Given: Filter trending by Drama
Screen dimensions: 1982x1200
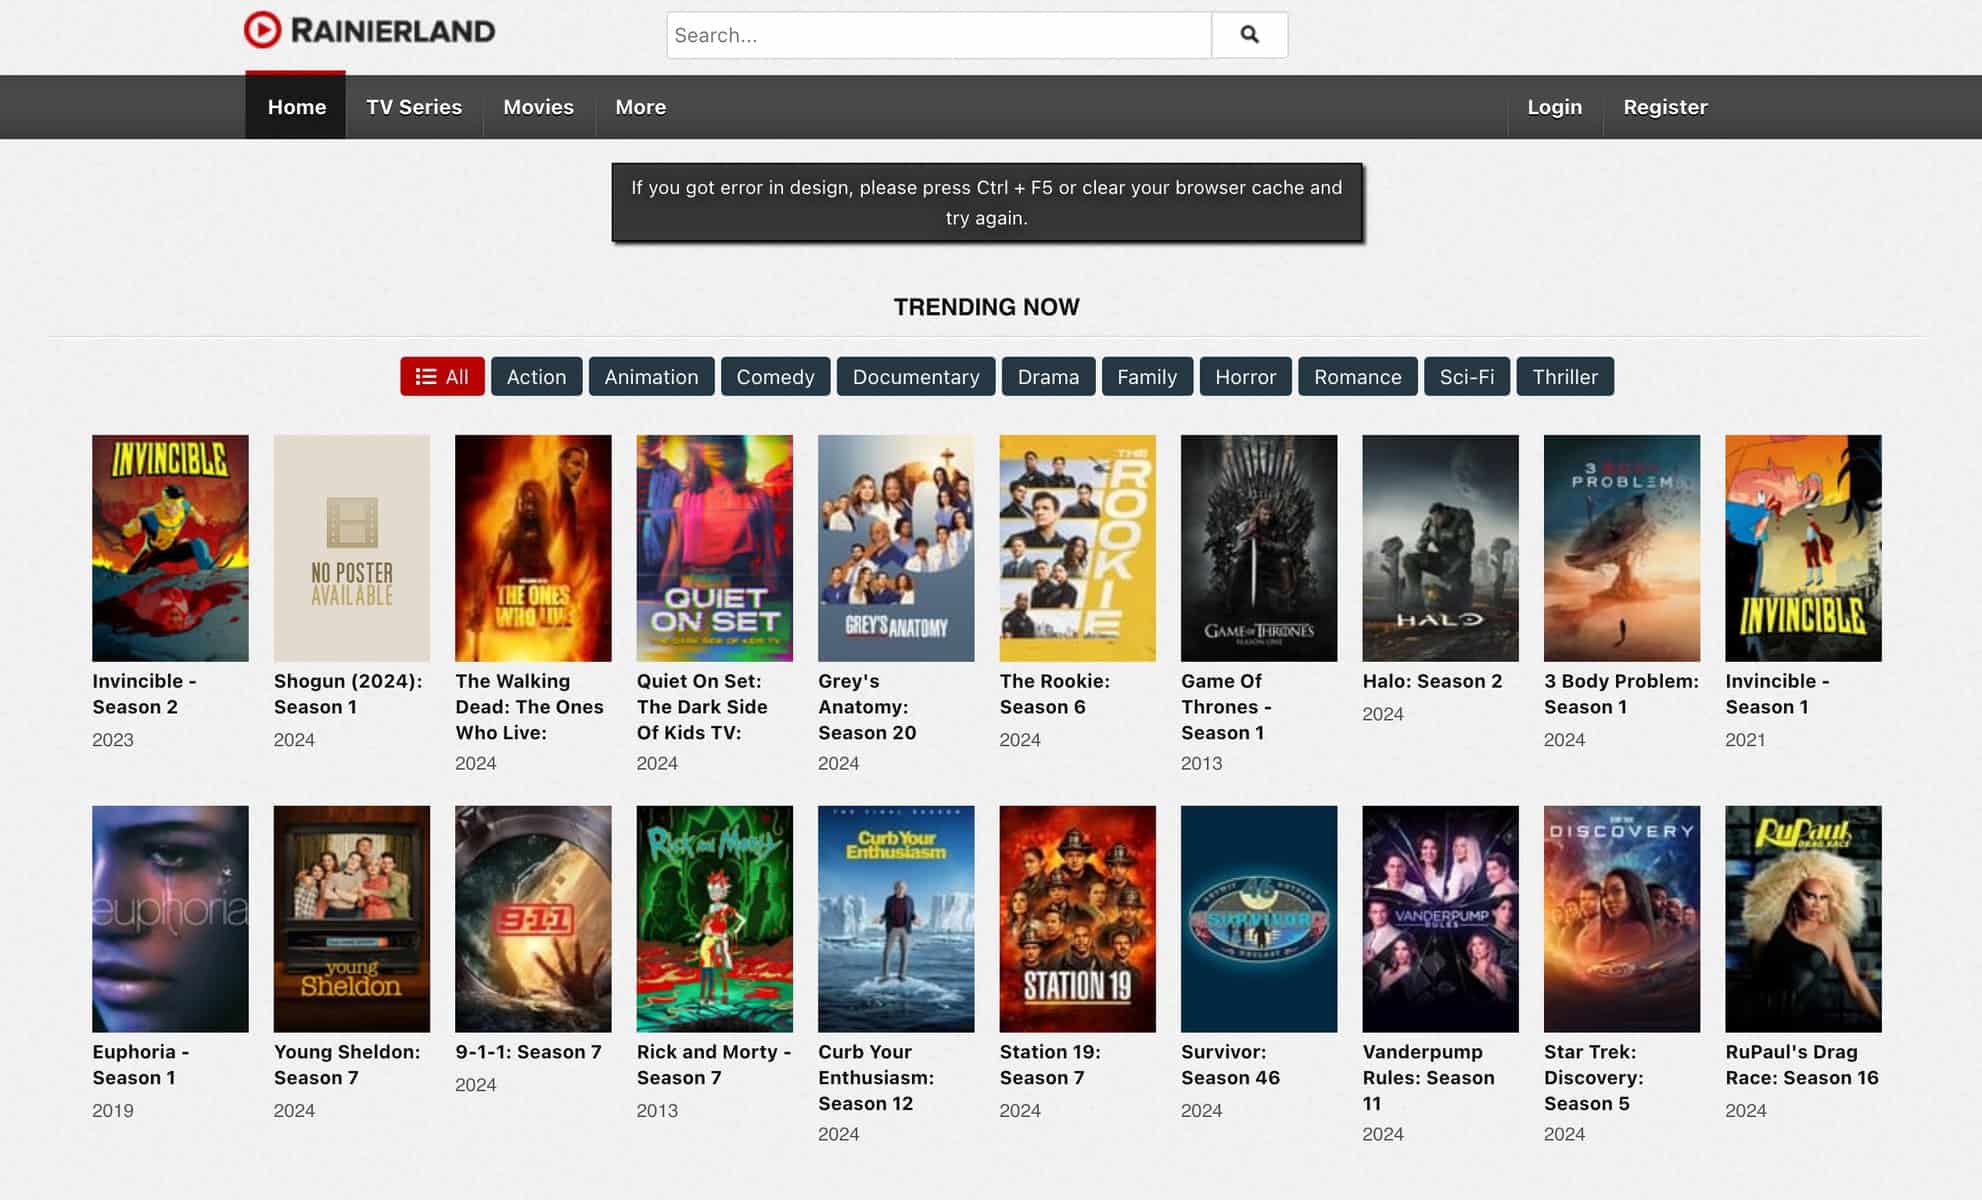Looking at the screenshot, I should 1048,377.
